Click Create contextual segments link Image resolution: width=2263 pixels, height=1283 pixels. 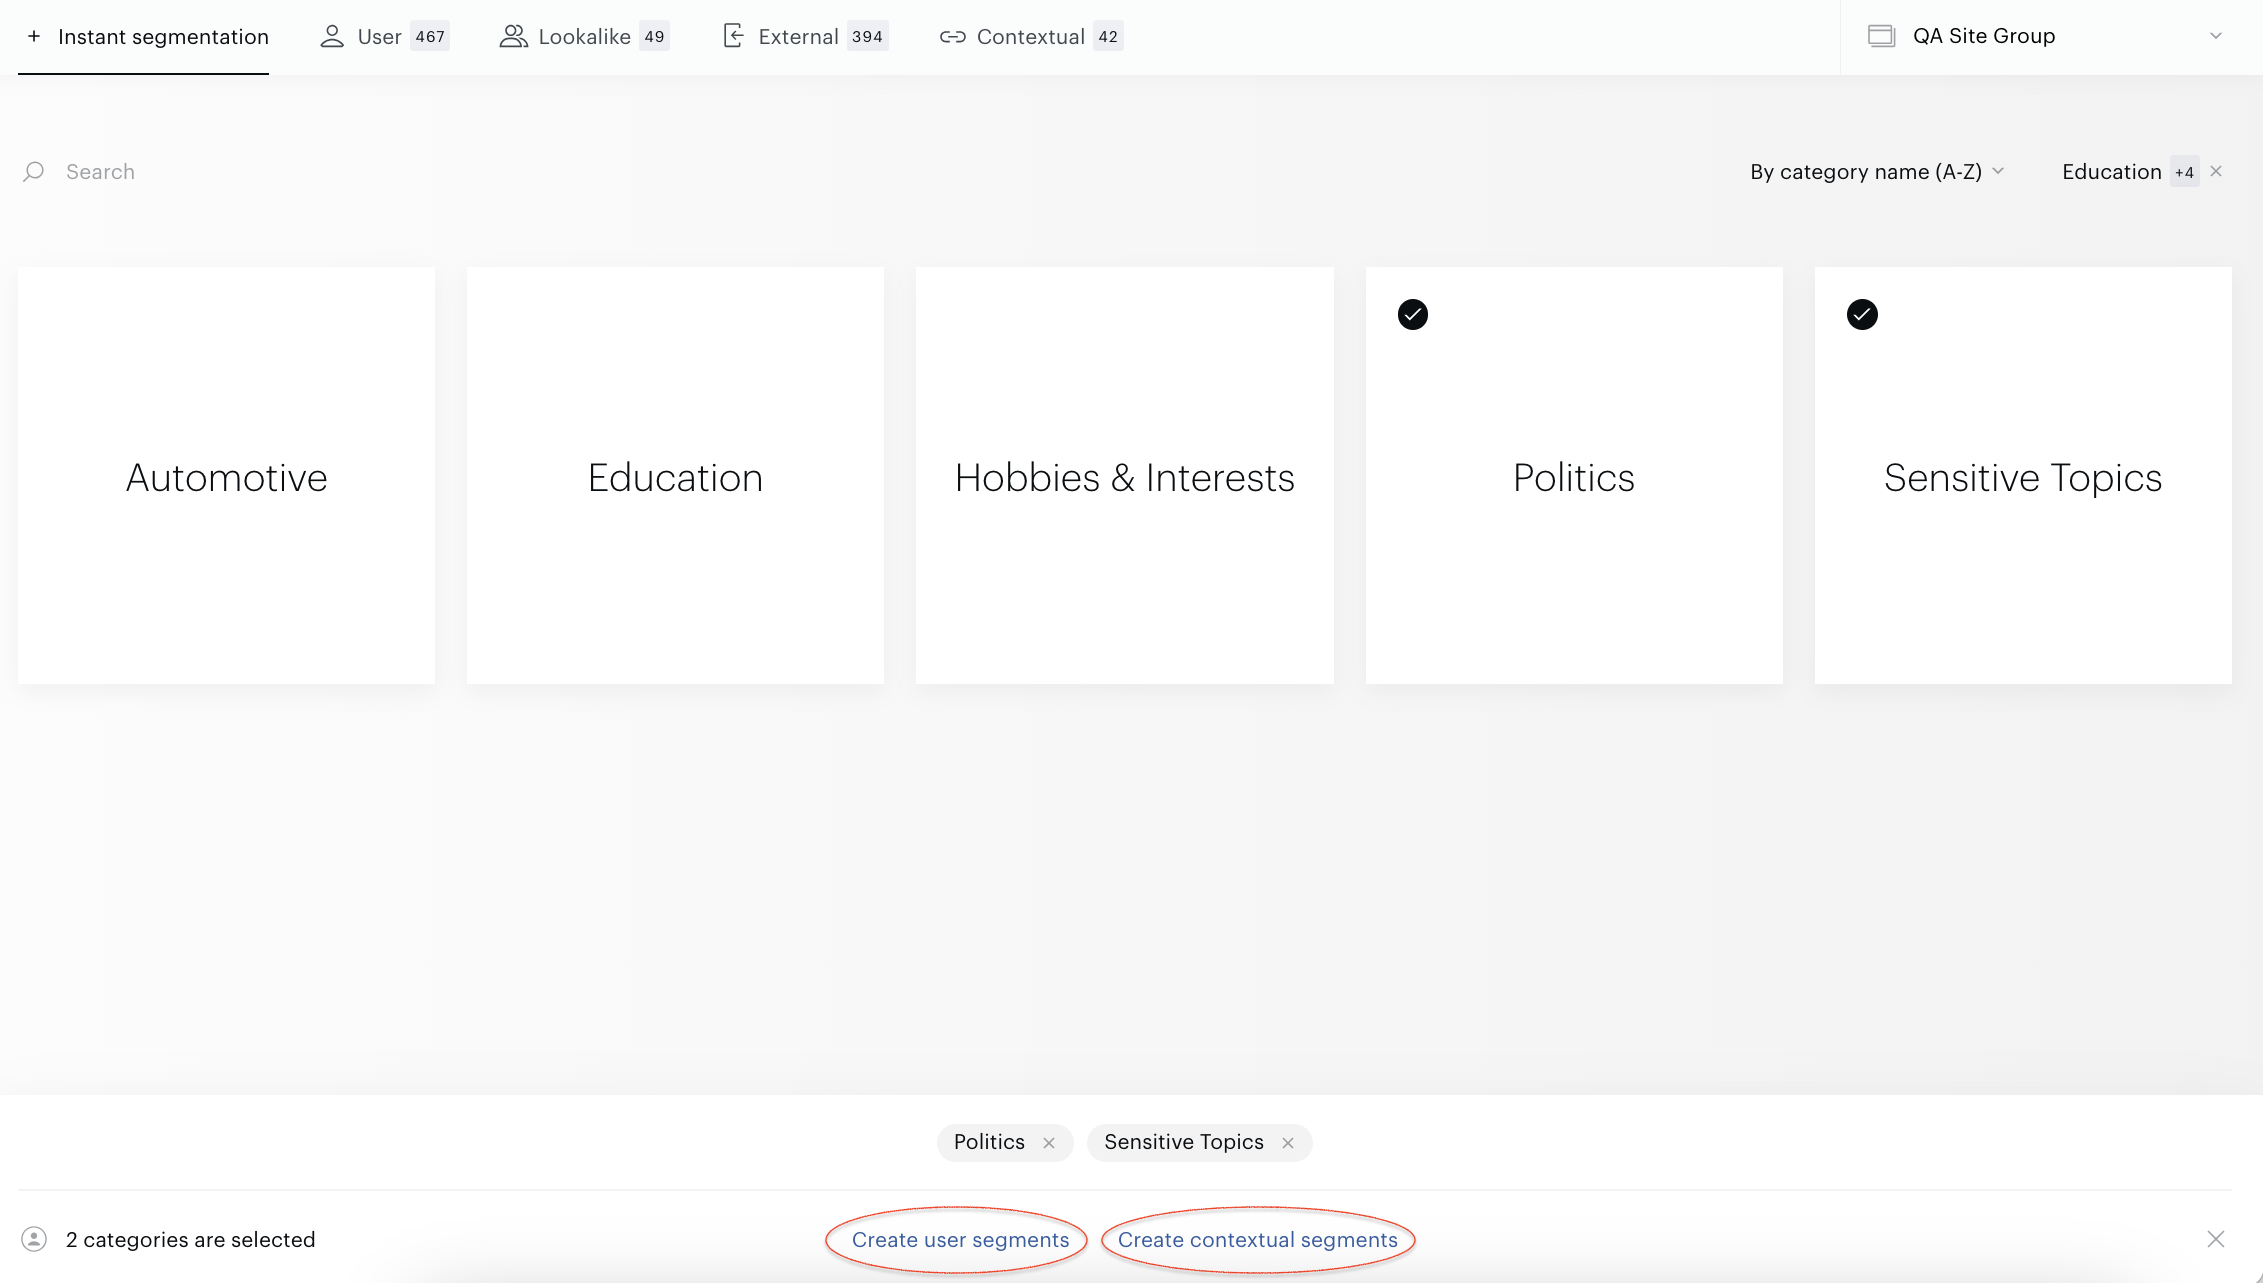[1258, 1240]
